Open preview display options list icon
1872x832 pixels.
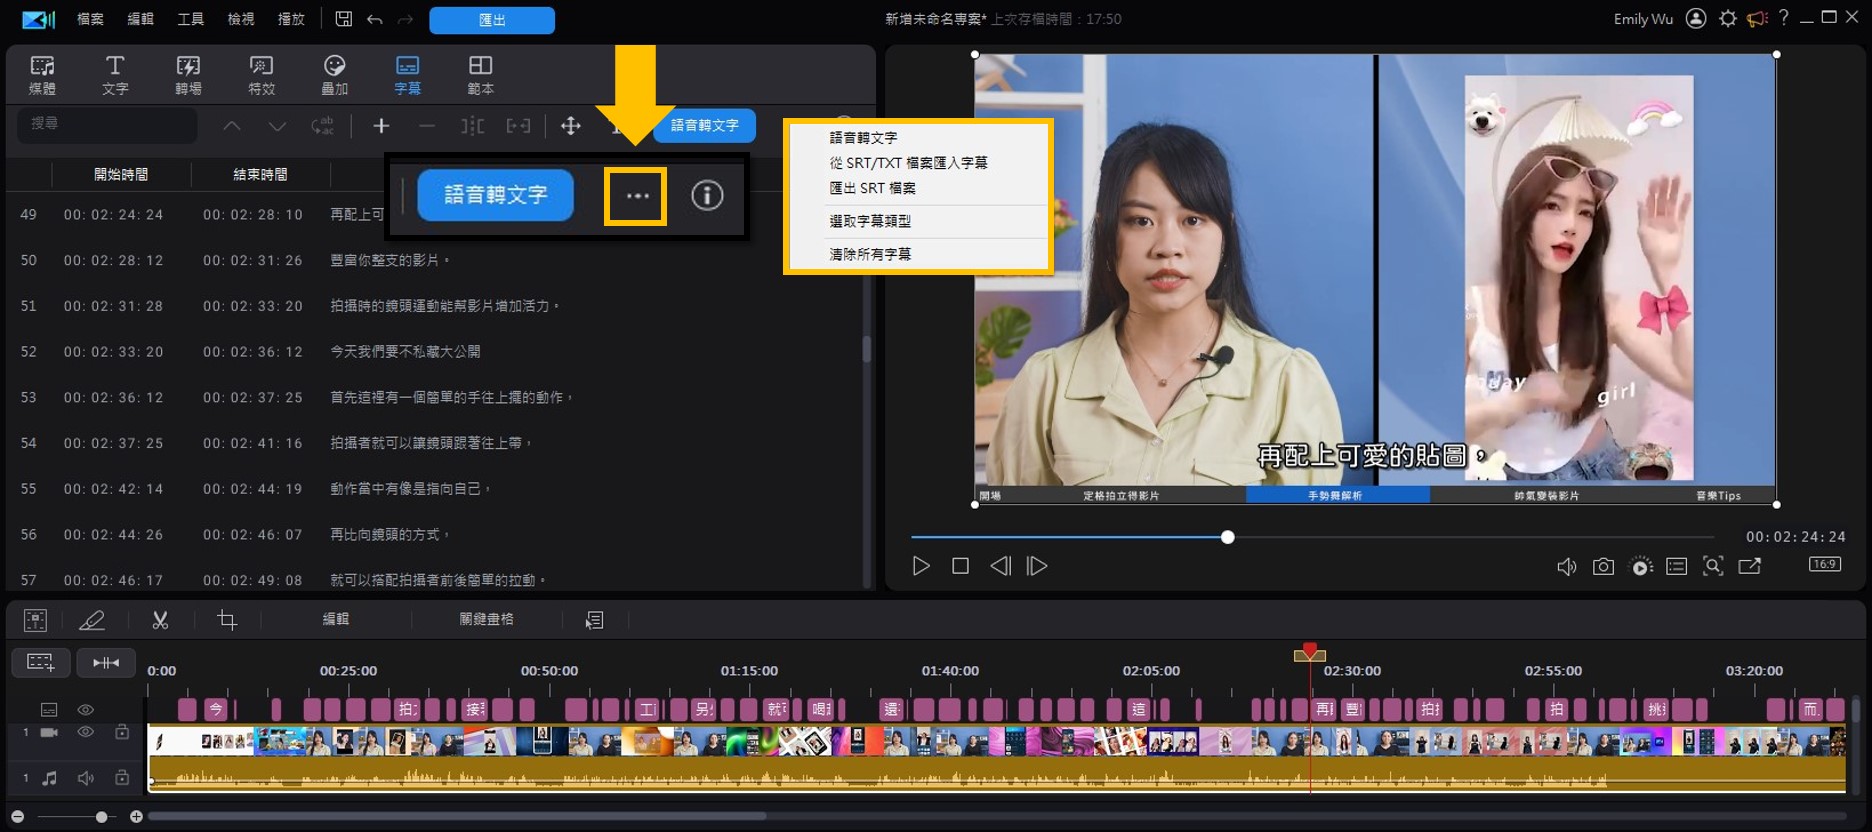1677,567
